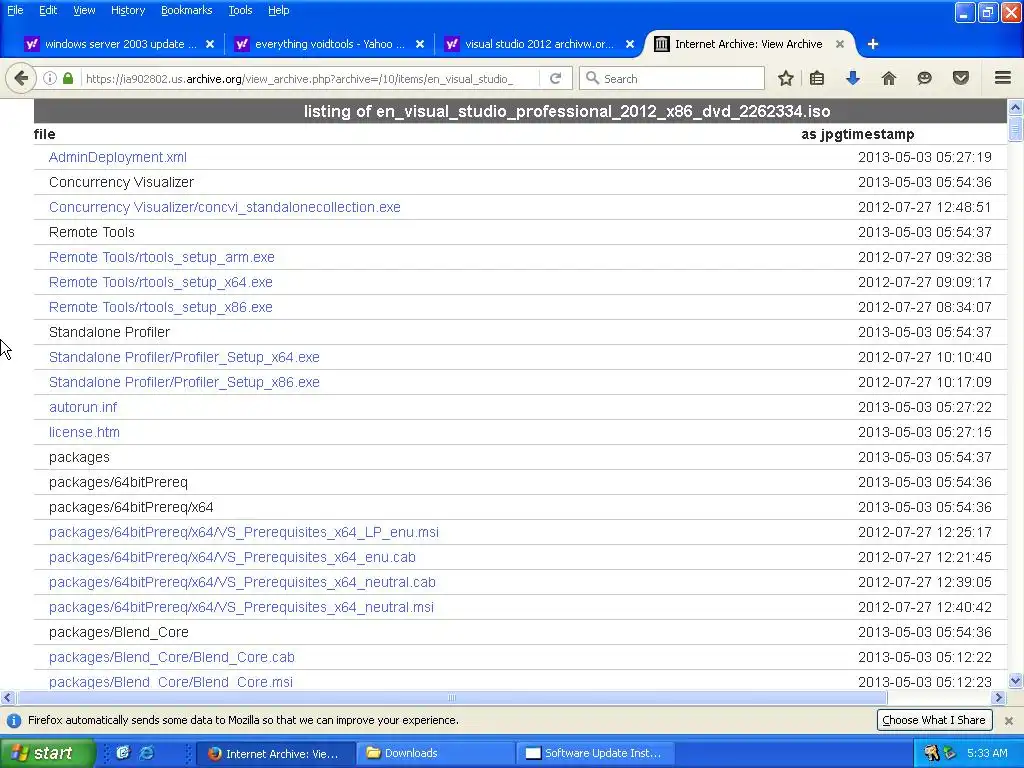Open a new tab with plus button
Viewport: 1024px width, 768px height.
tap(873, 44)
